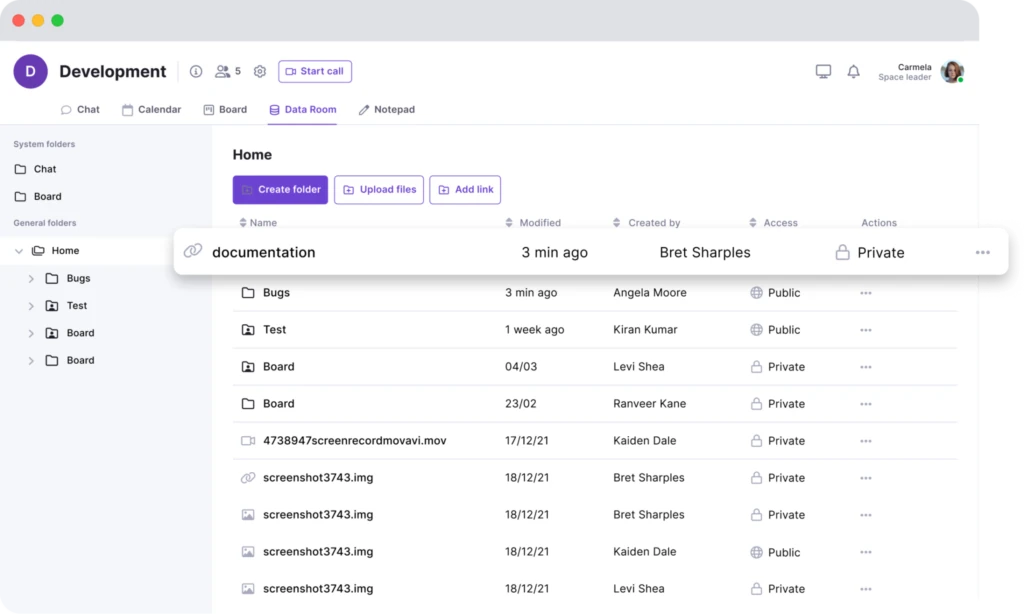The image size is (1024, 614).
Task: Click the Create folder button
Action: [x=280, y=189]
